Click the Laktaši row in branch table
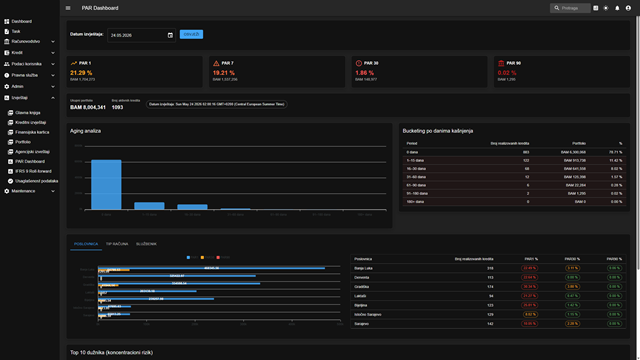 point(488,296)
